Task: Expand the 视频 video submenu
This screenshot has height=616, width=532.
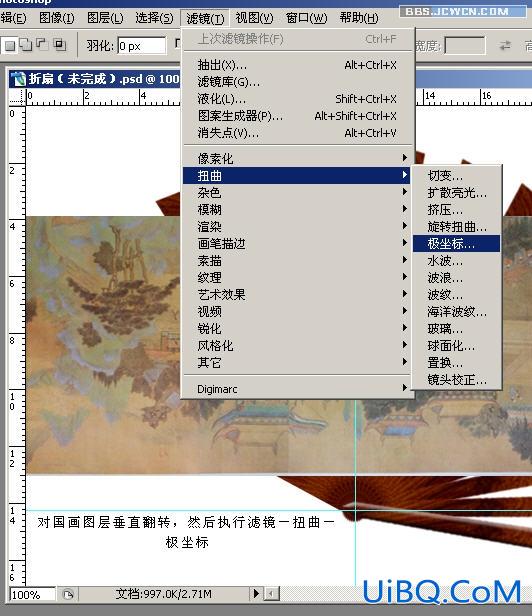Action: pos(297,311)
